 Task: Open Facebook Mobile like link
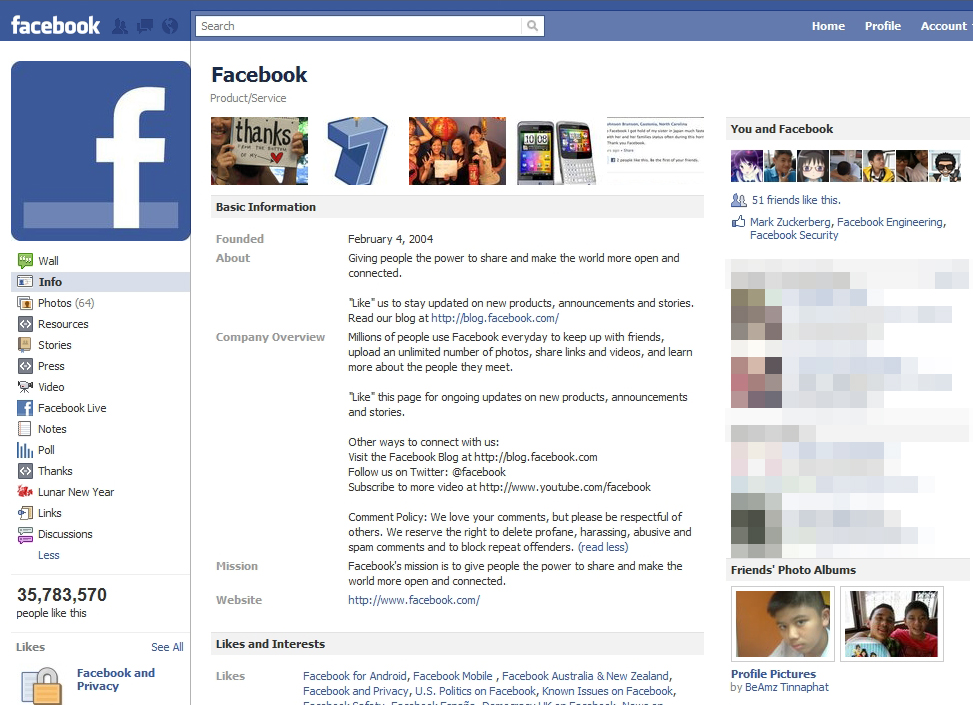point(452,676)
